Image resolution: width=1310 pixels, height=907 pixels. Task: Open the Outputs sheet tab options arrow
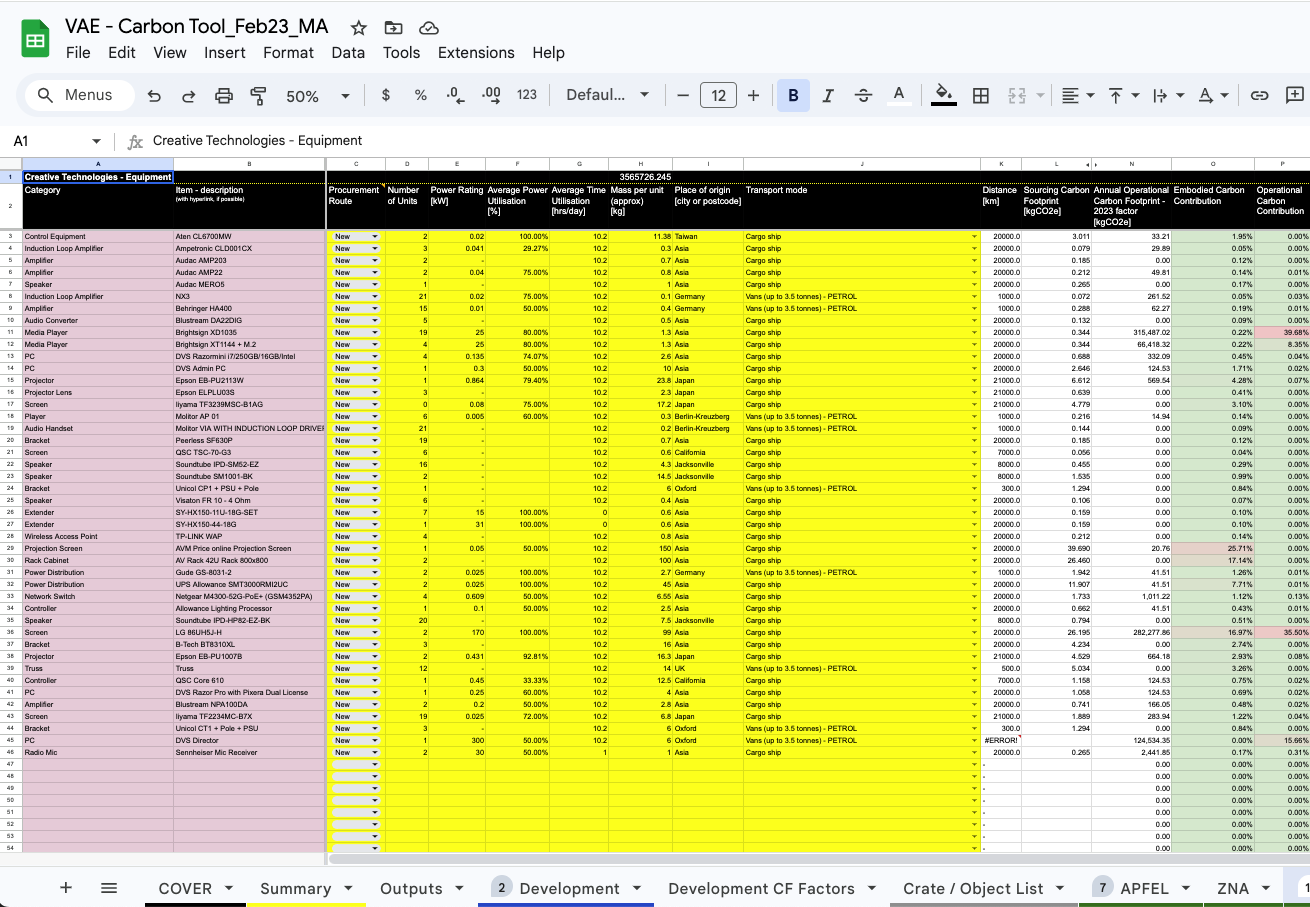[460, 888]
